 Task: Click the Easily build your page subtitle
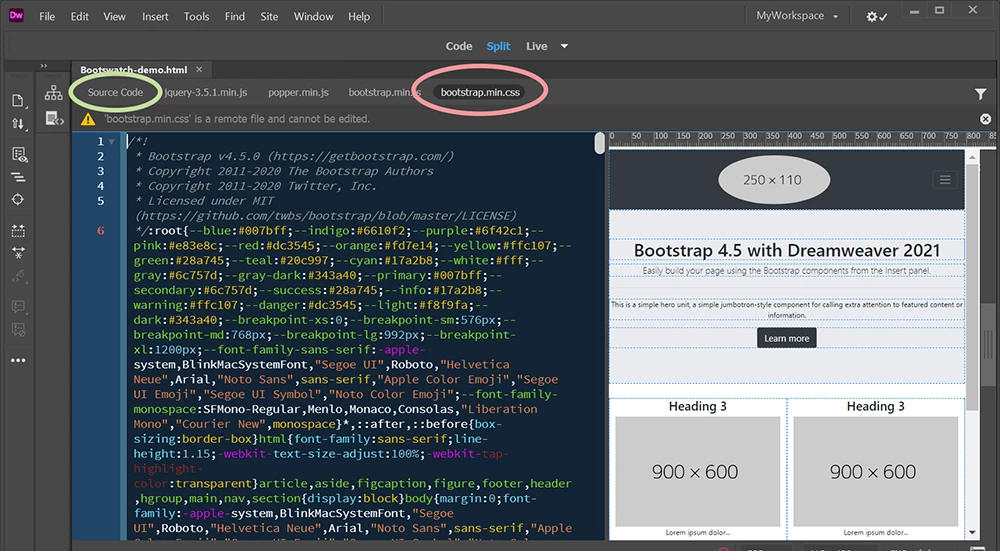pyautogui.click(x=786, y=270)
